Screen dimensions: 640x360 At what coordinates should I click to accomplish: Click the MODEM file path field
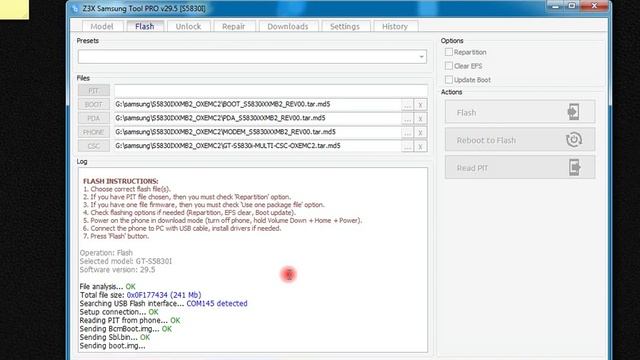(257, 132)
